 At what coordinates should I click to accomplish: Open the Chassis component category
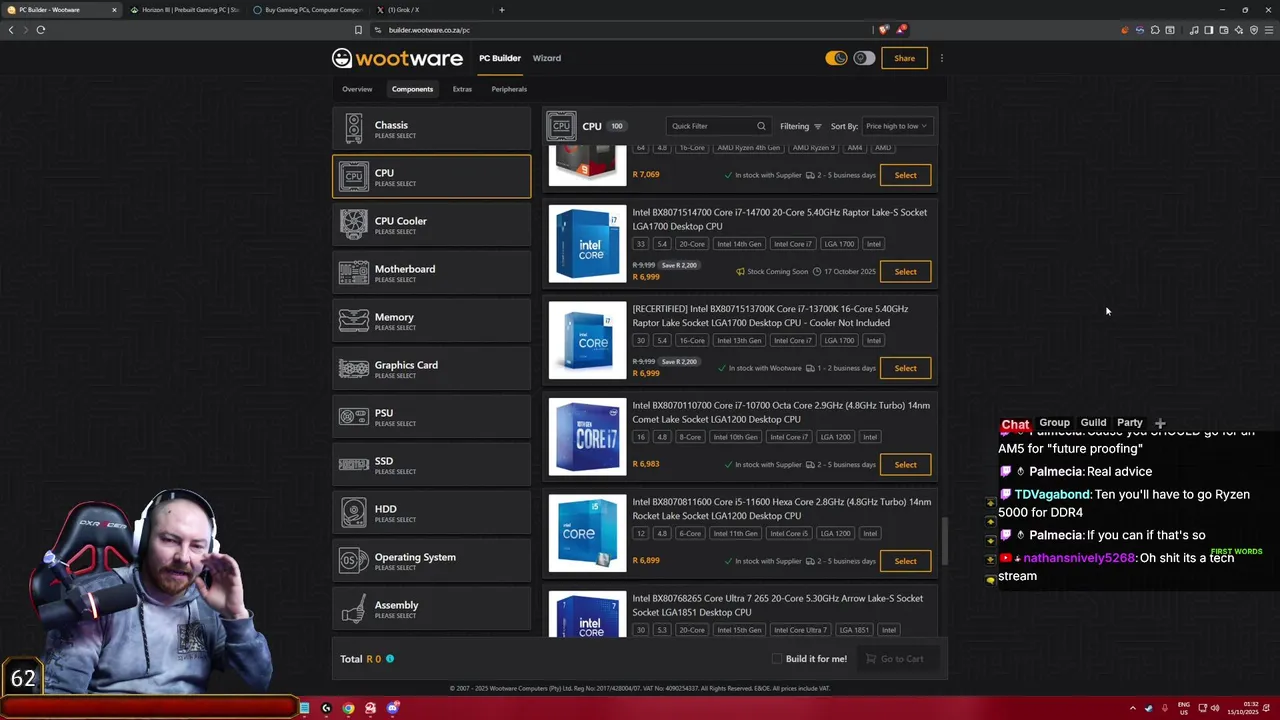click(431, 129)
